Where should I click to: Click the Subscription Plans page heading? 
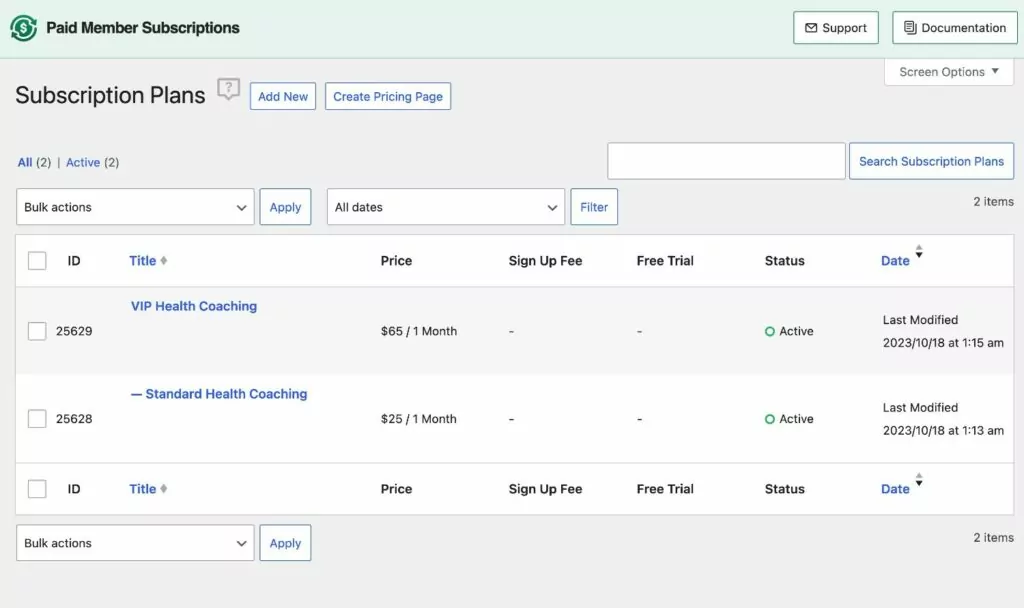pyautogui.click(x=110, y=95)
